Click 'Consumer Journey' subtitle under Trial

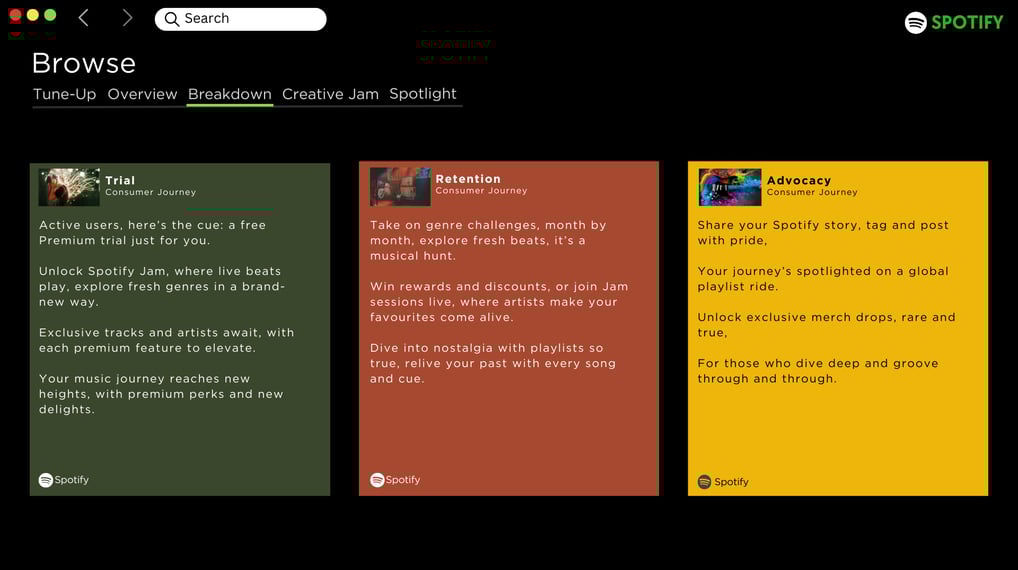click(x=151, y=192)
